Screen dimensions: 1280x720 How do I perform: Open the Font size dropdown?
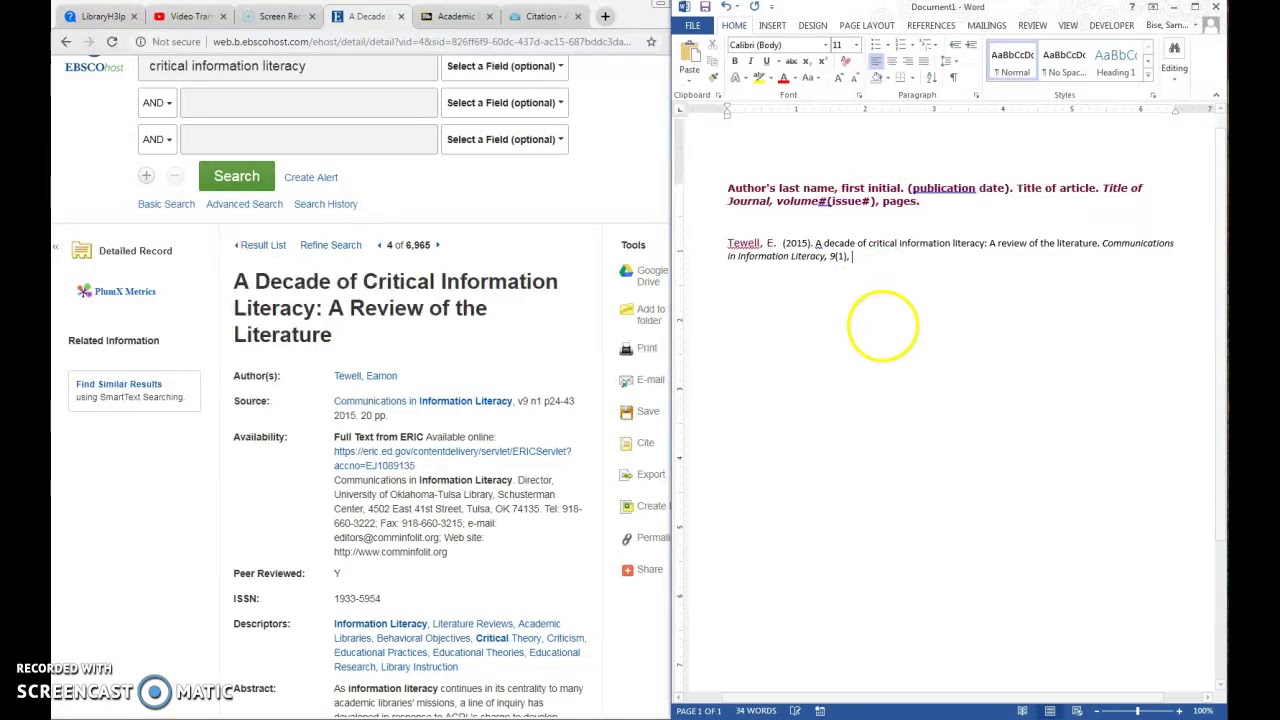(x=856, y=45)
